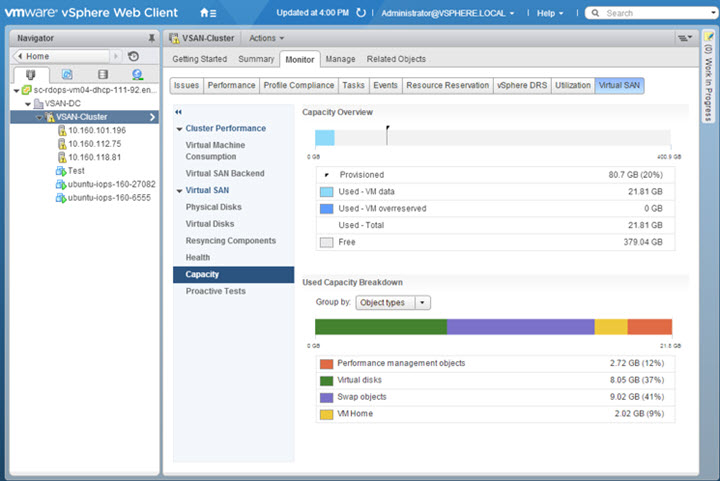Viewport: 720px width, 481px height.
Task: Open the vSphere home menu icon
Action: tap(208, 13)
